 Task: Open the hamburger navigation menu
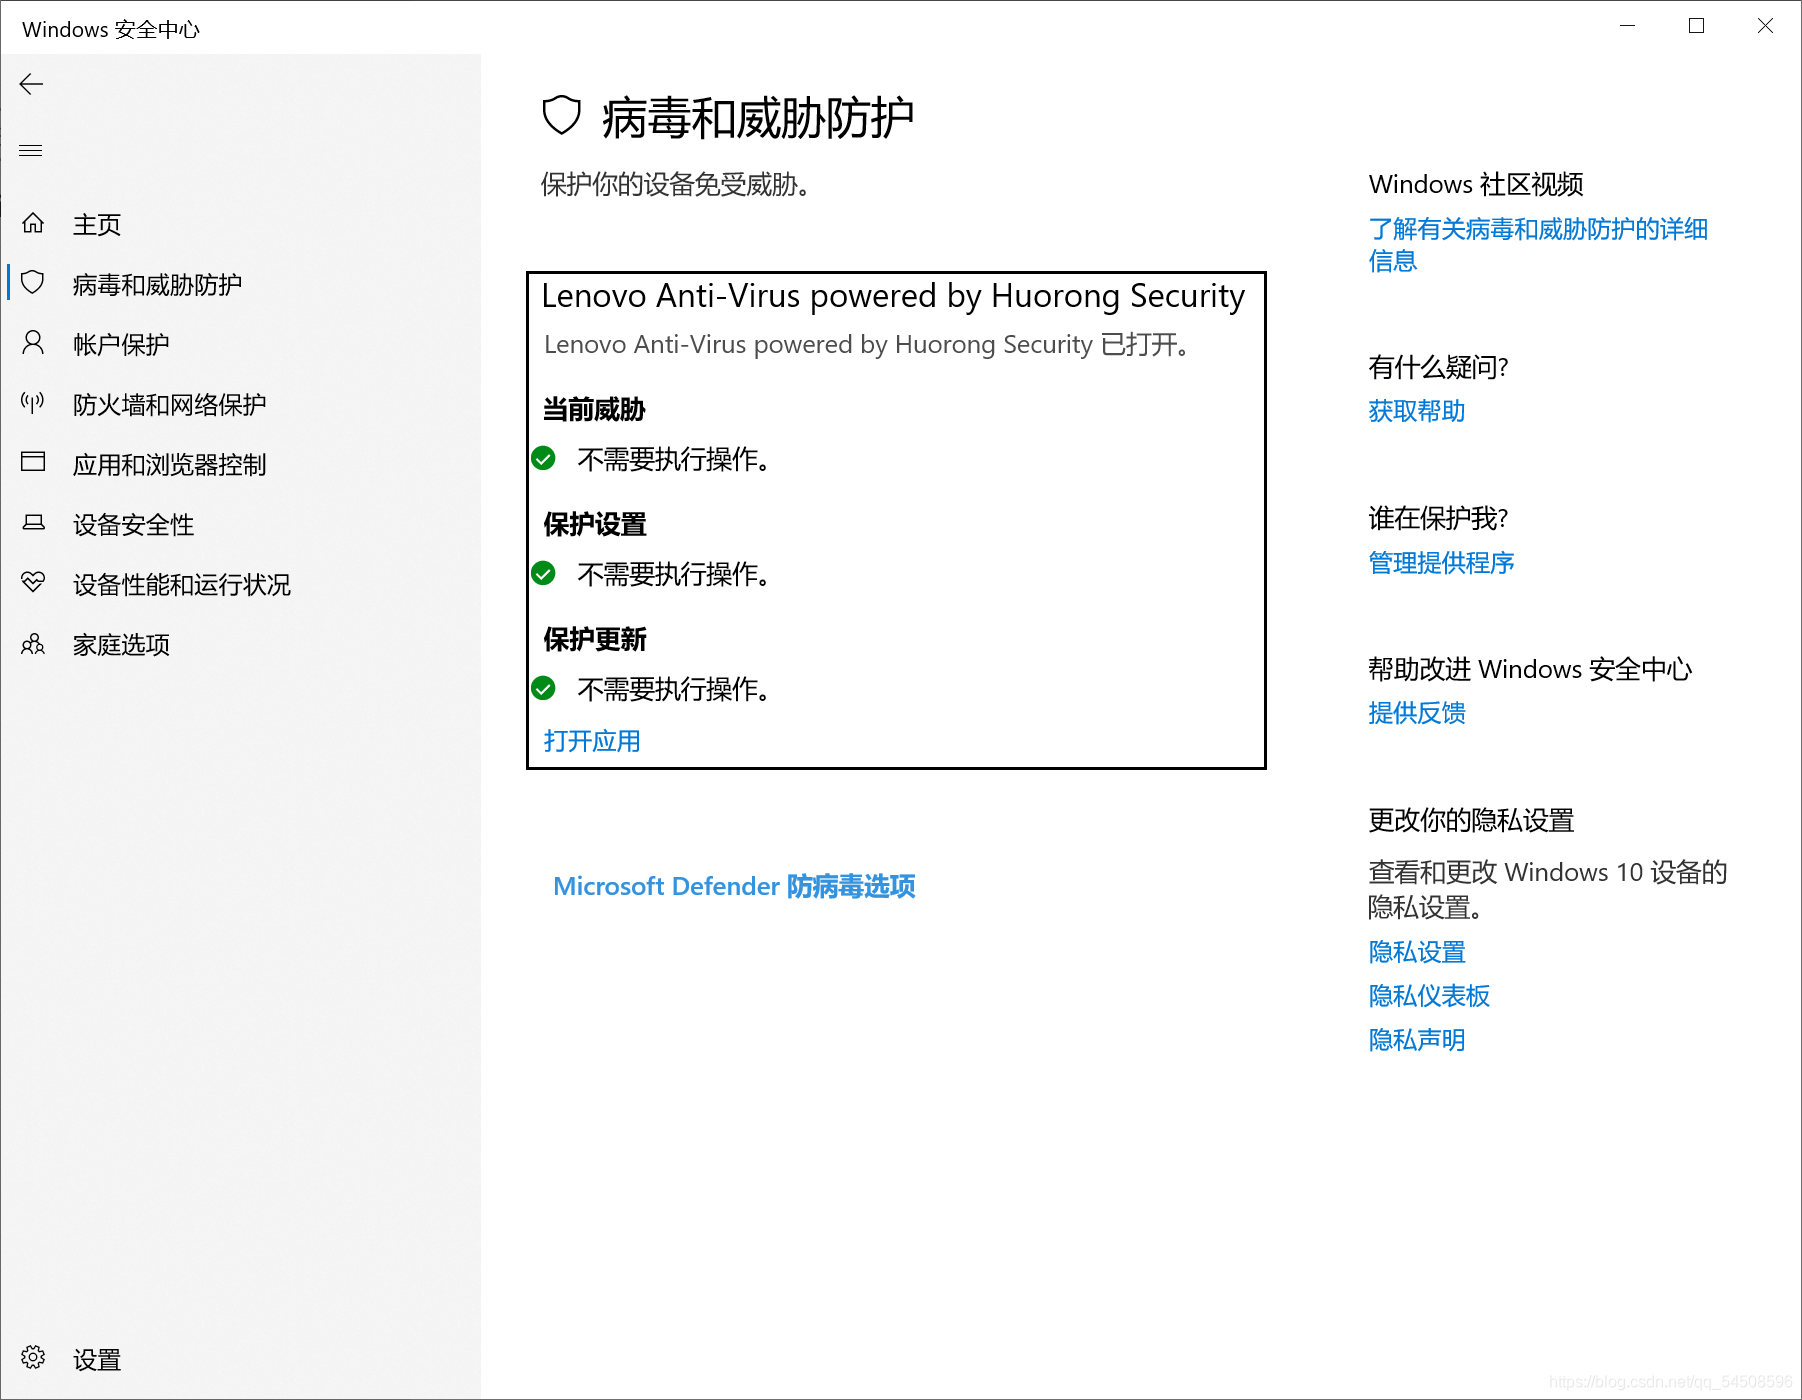(31, 150)
